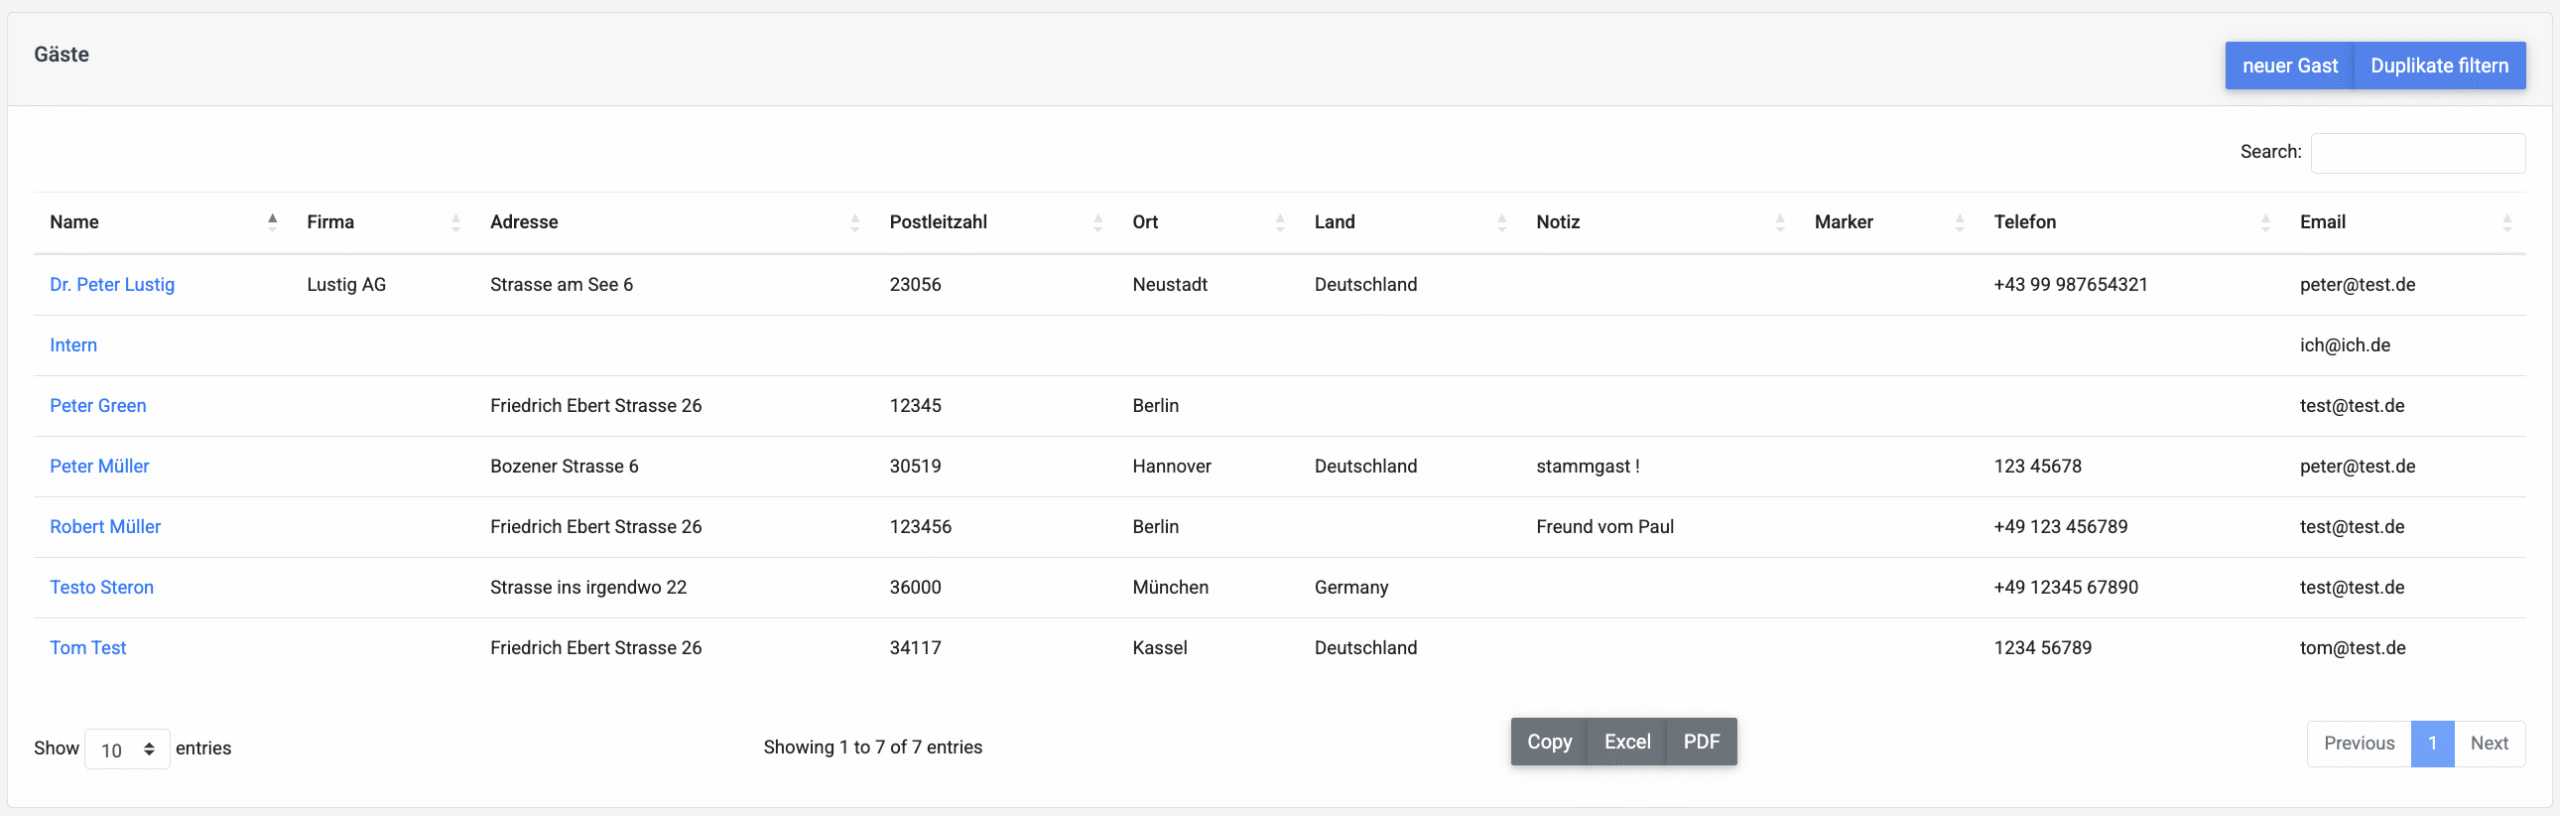Click the neuer Gast button
The image size is (2560, 816).
(2289, 66)
